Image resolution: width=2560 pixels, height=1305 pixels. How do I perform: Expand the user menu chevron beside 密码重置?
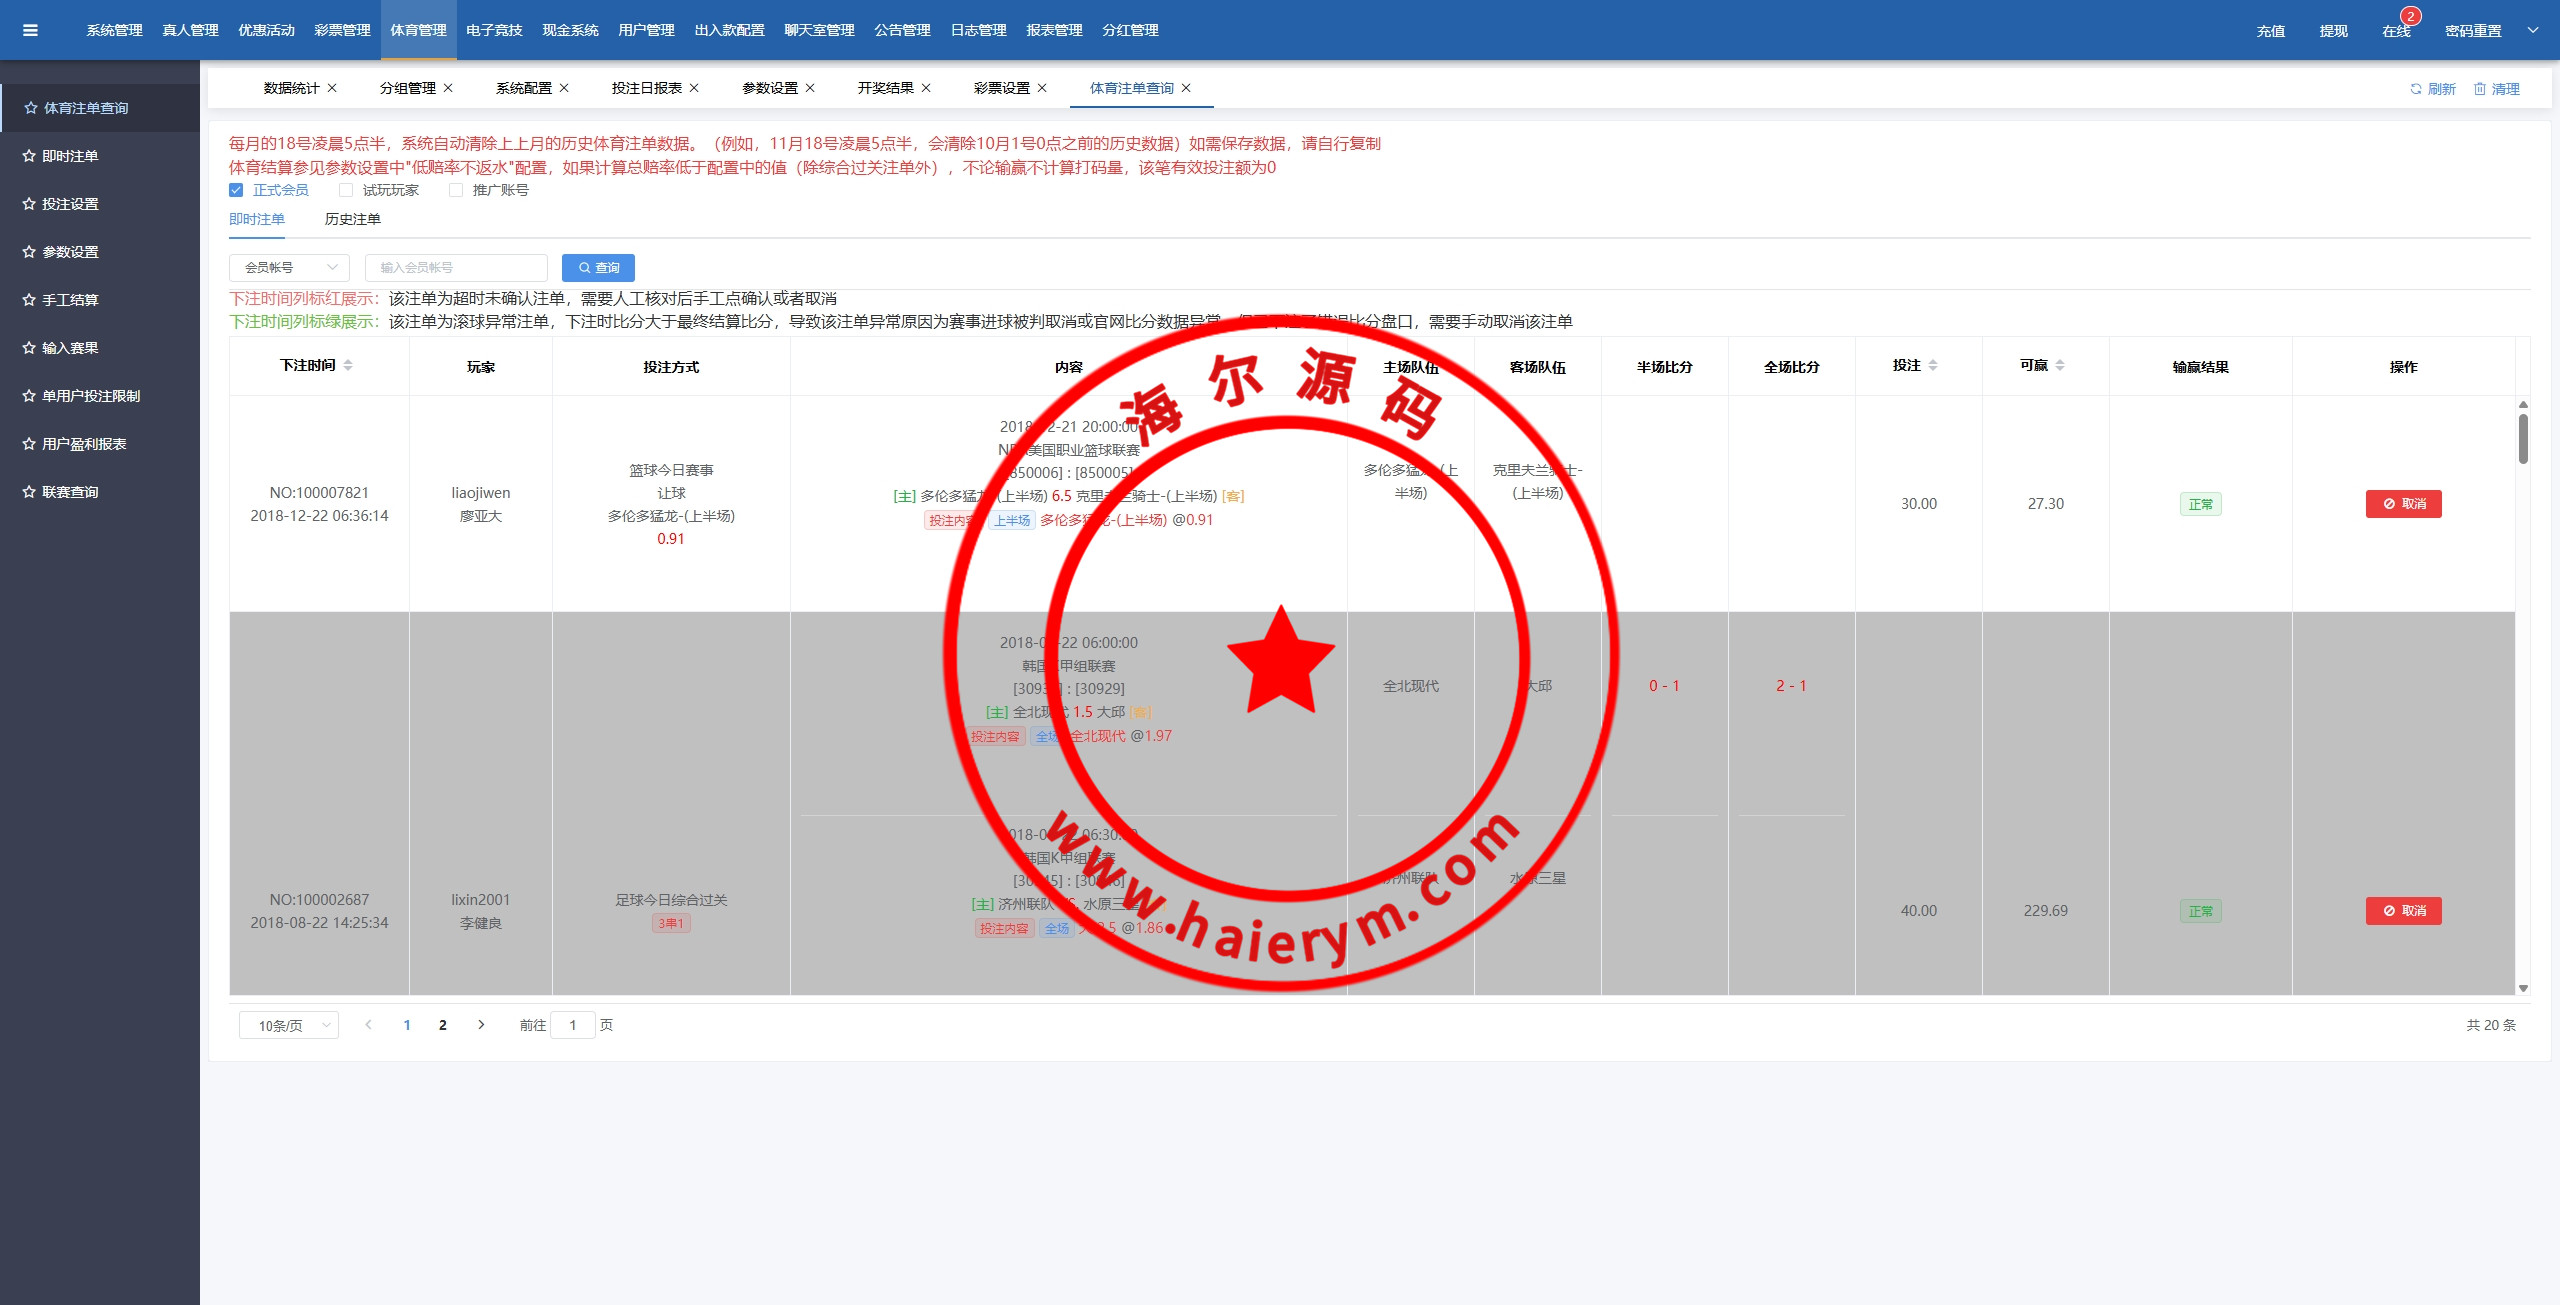(x=2533, y=30)
